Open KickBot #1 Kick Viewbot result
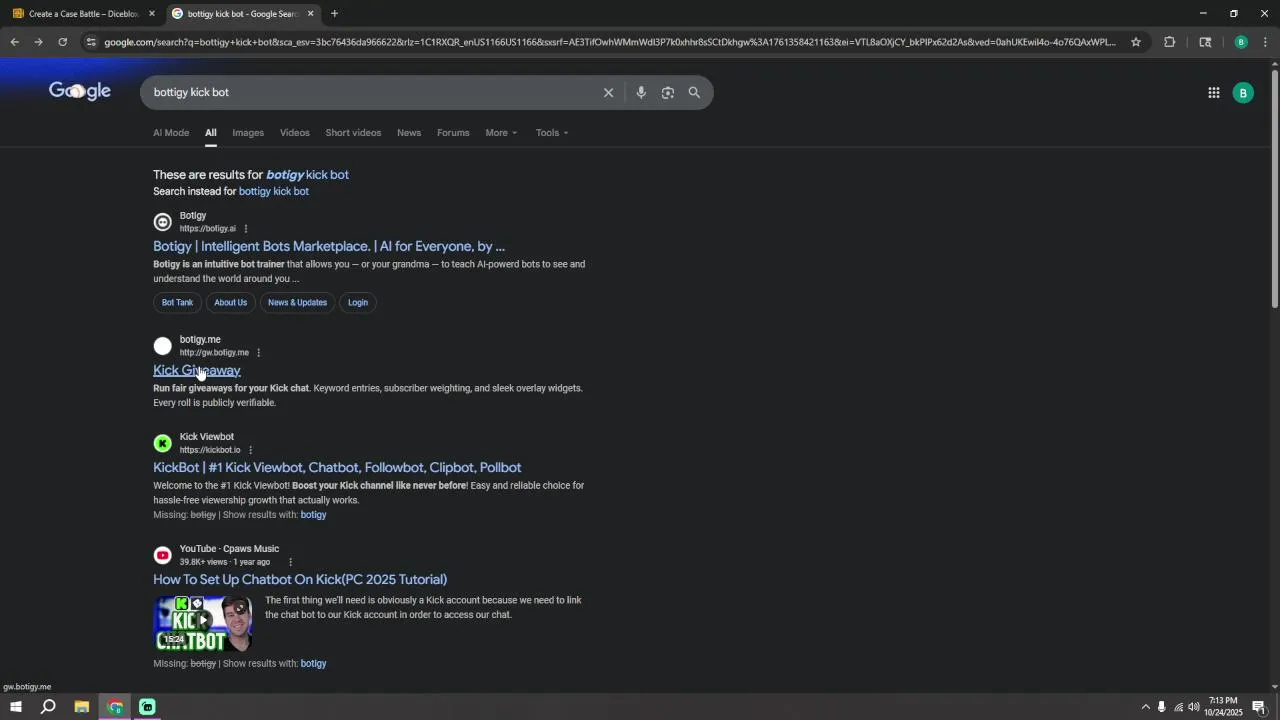The height and width of the screenshot is (720, 1280). [x=337, y=468]
